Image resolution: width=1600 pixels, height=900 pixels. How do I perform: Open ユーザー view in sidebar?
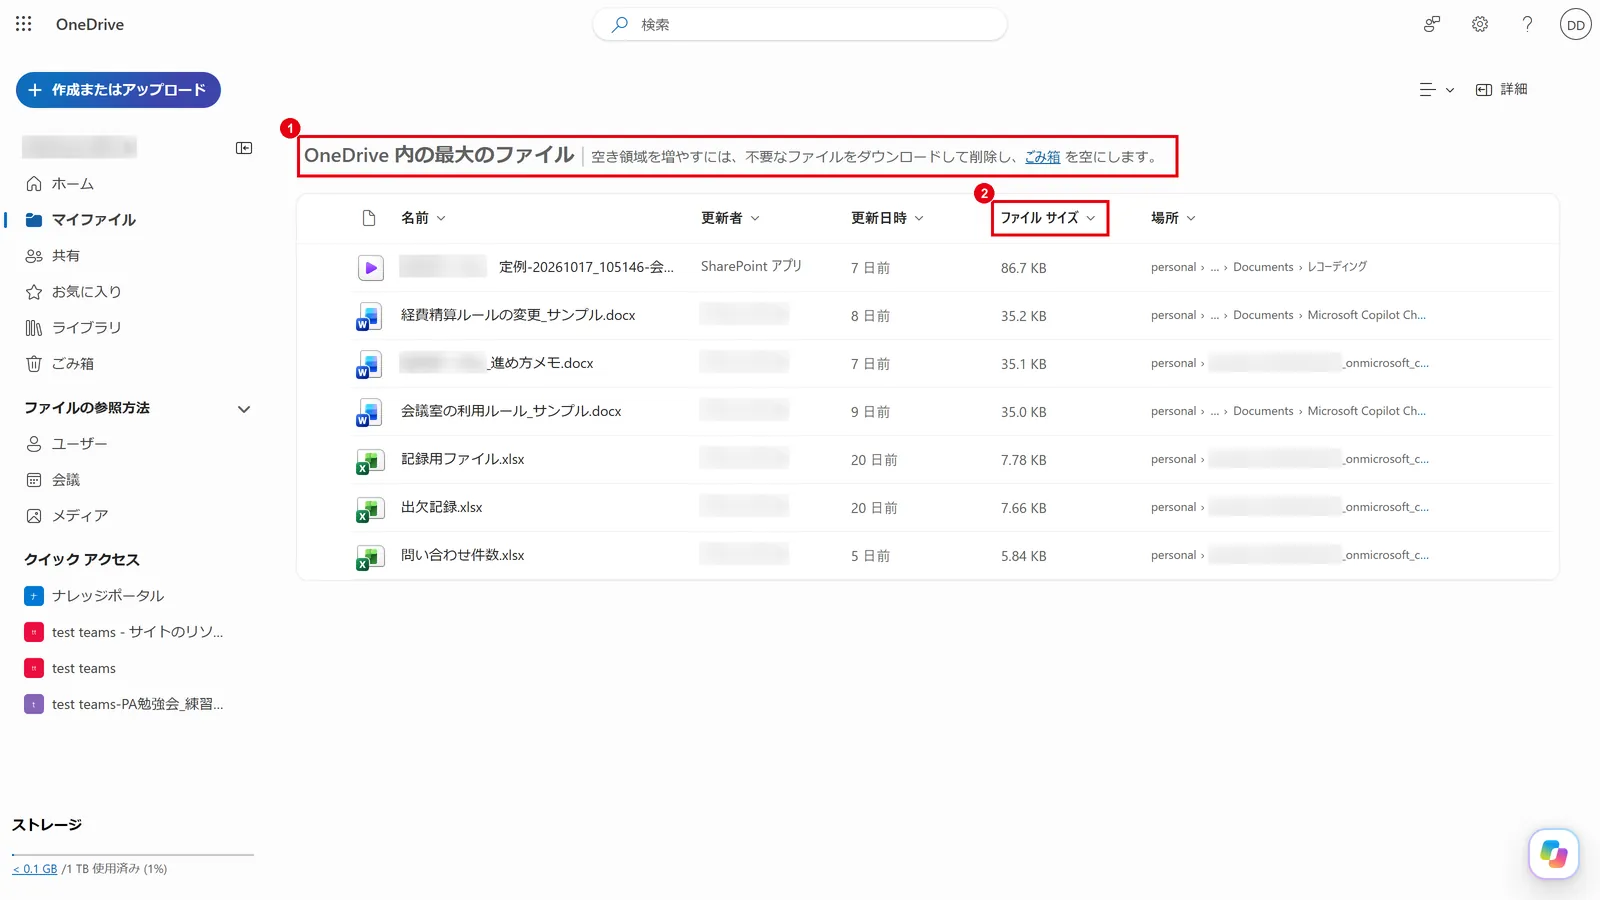[66, 444]
